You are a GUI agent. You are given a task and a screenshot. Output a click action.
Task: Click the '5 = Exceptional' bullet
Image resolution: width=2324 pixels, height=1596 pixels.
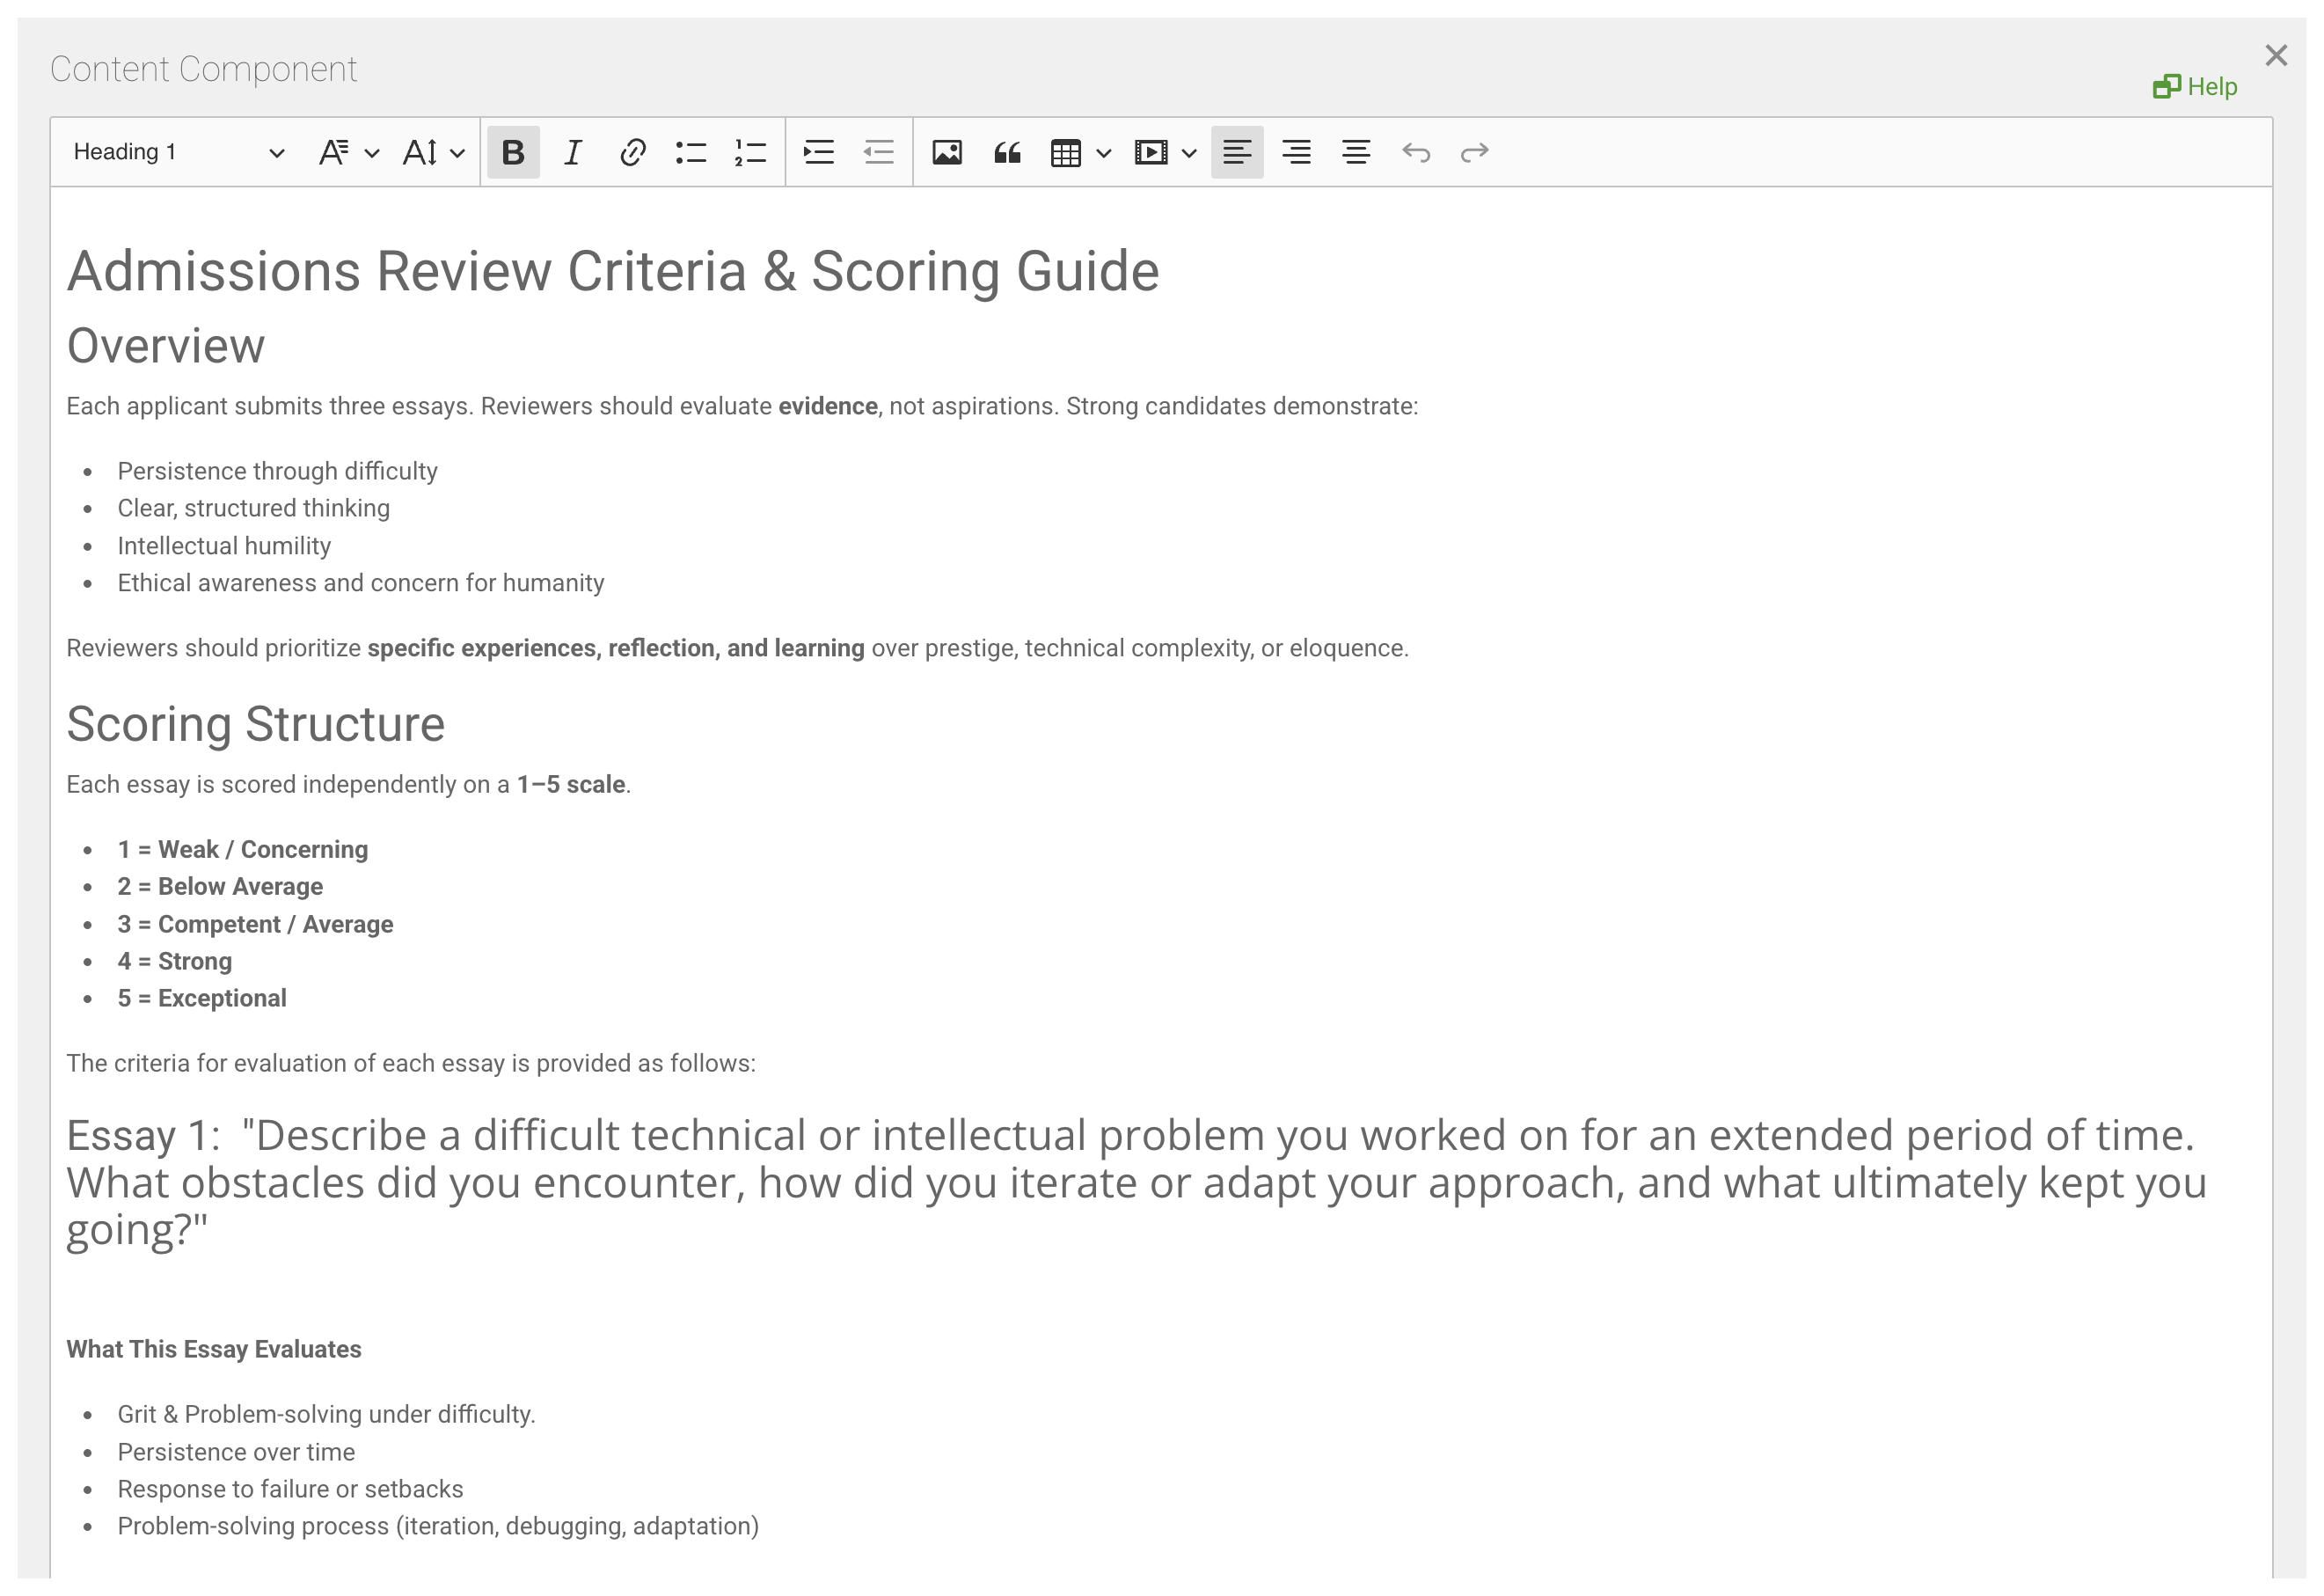pos(202,998)
